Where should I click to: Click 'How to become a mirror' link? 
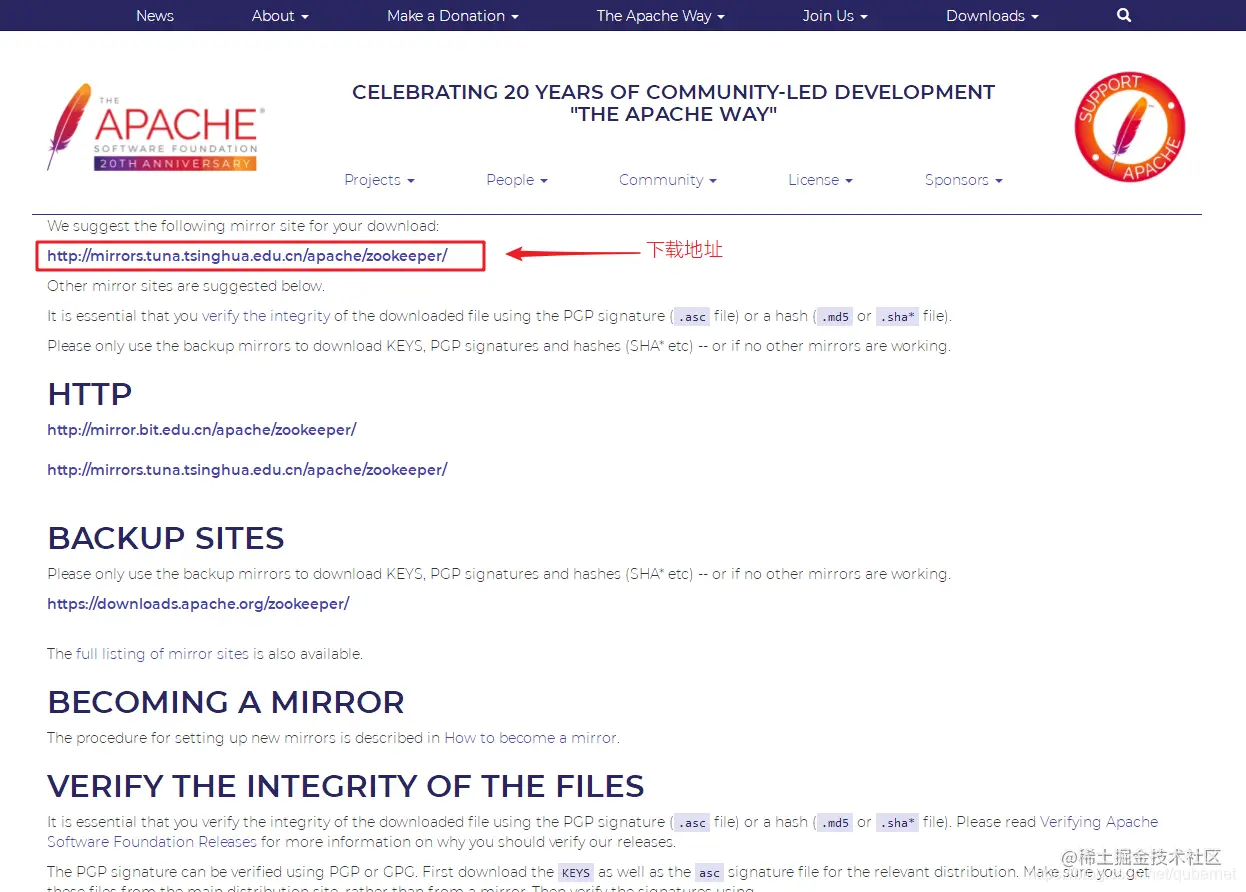pyautogui.click(x=530, y=738)
